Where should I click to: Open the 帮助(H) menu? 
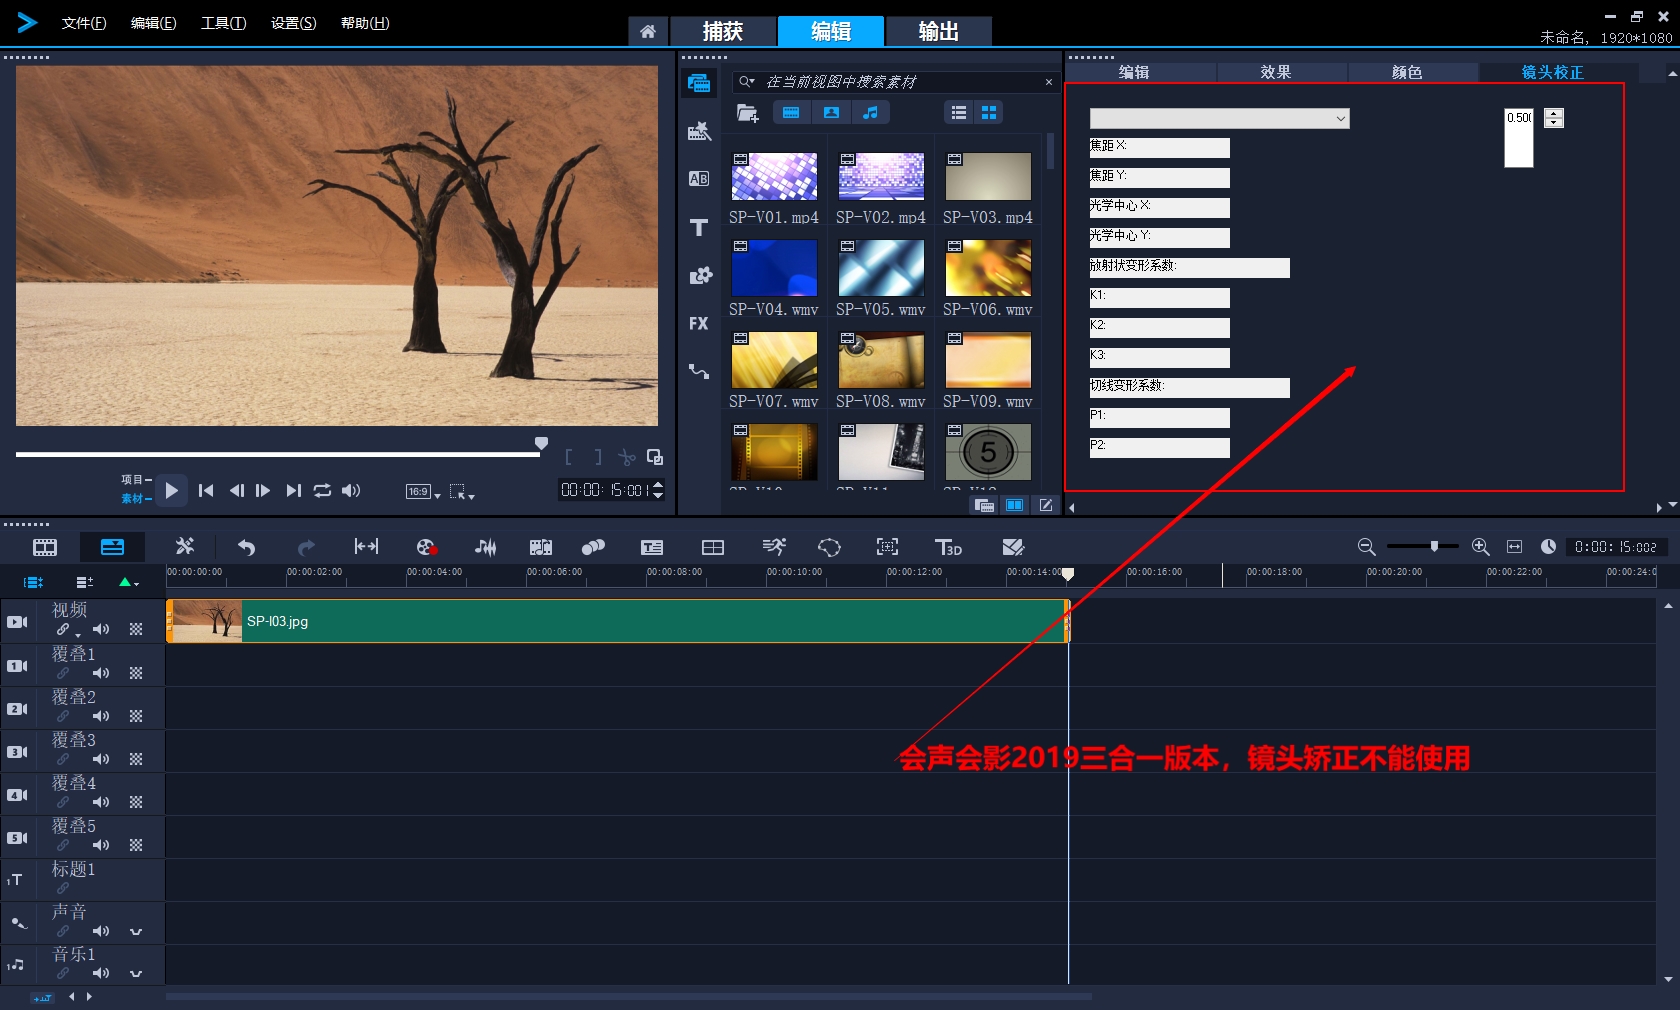365,23
